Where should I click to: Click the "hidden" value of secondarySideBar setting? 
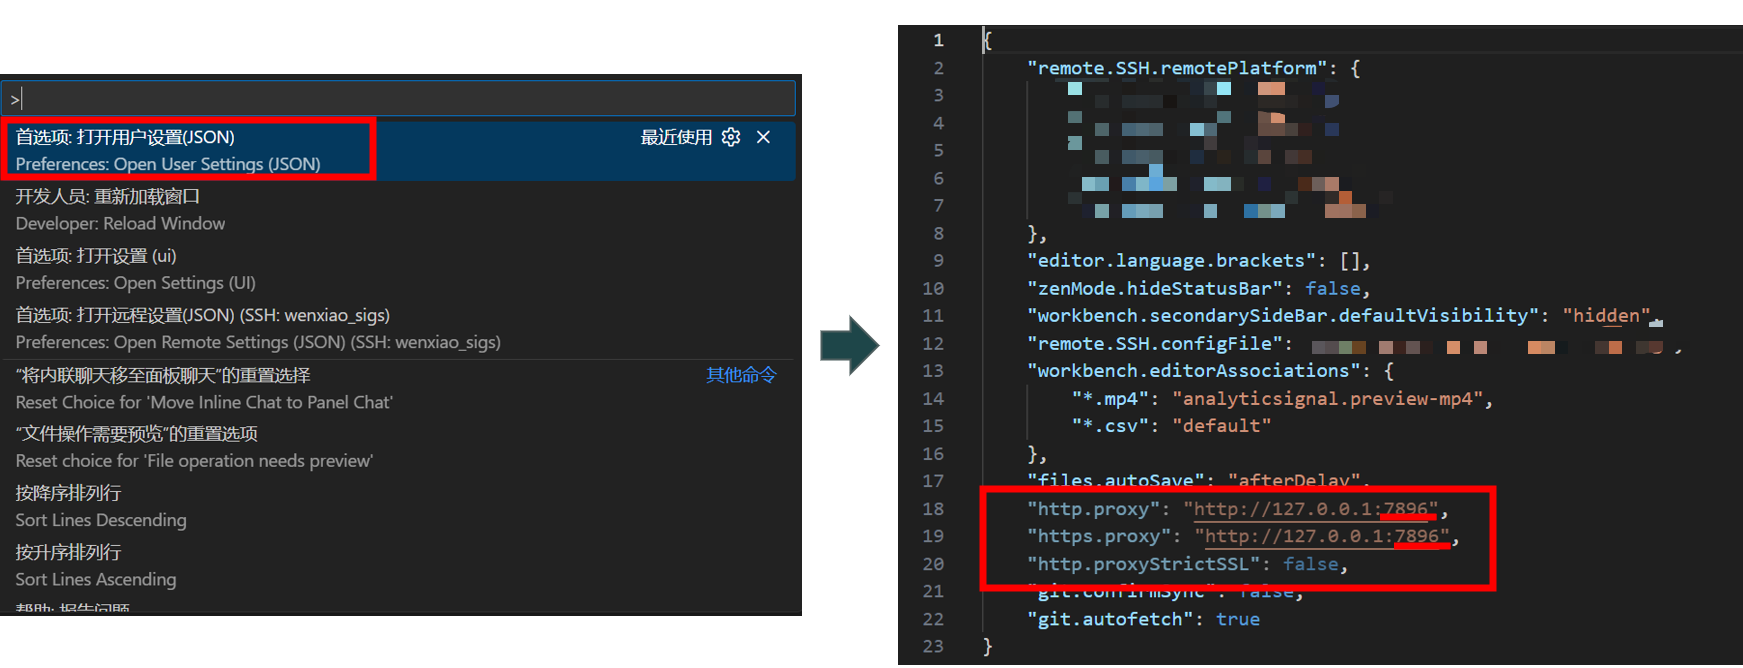pyautogui.click(x=1605, y=316)
